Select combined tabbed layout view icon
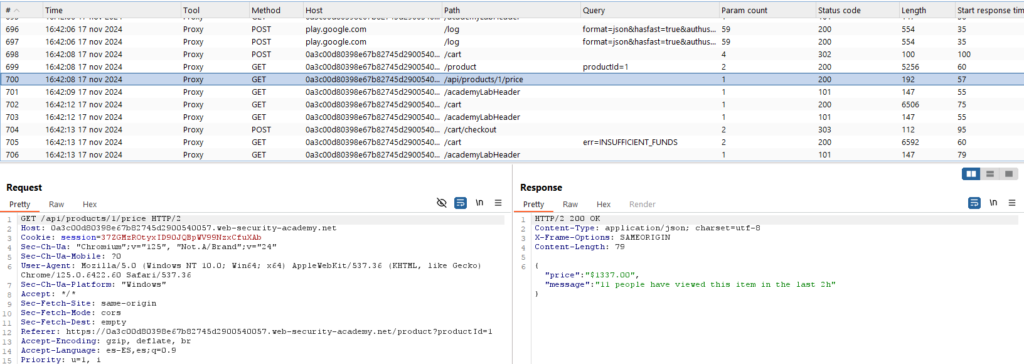 [x=1008, y=174]
